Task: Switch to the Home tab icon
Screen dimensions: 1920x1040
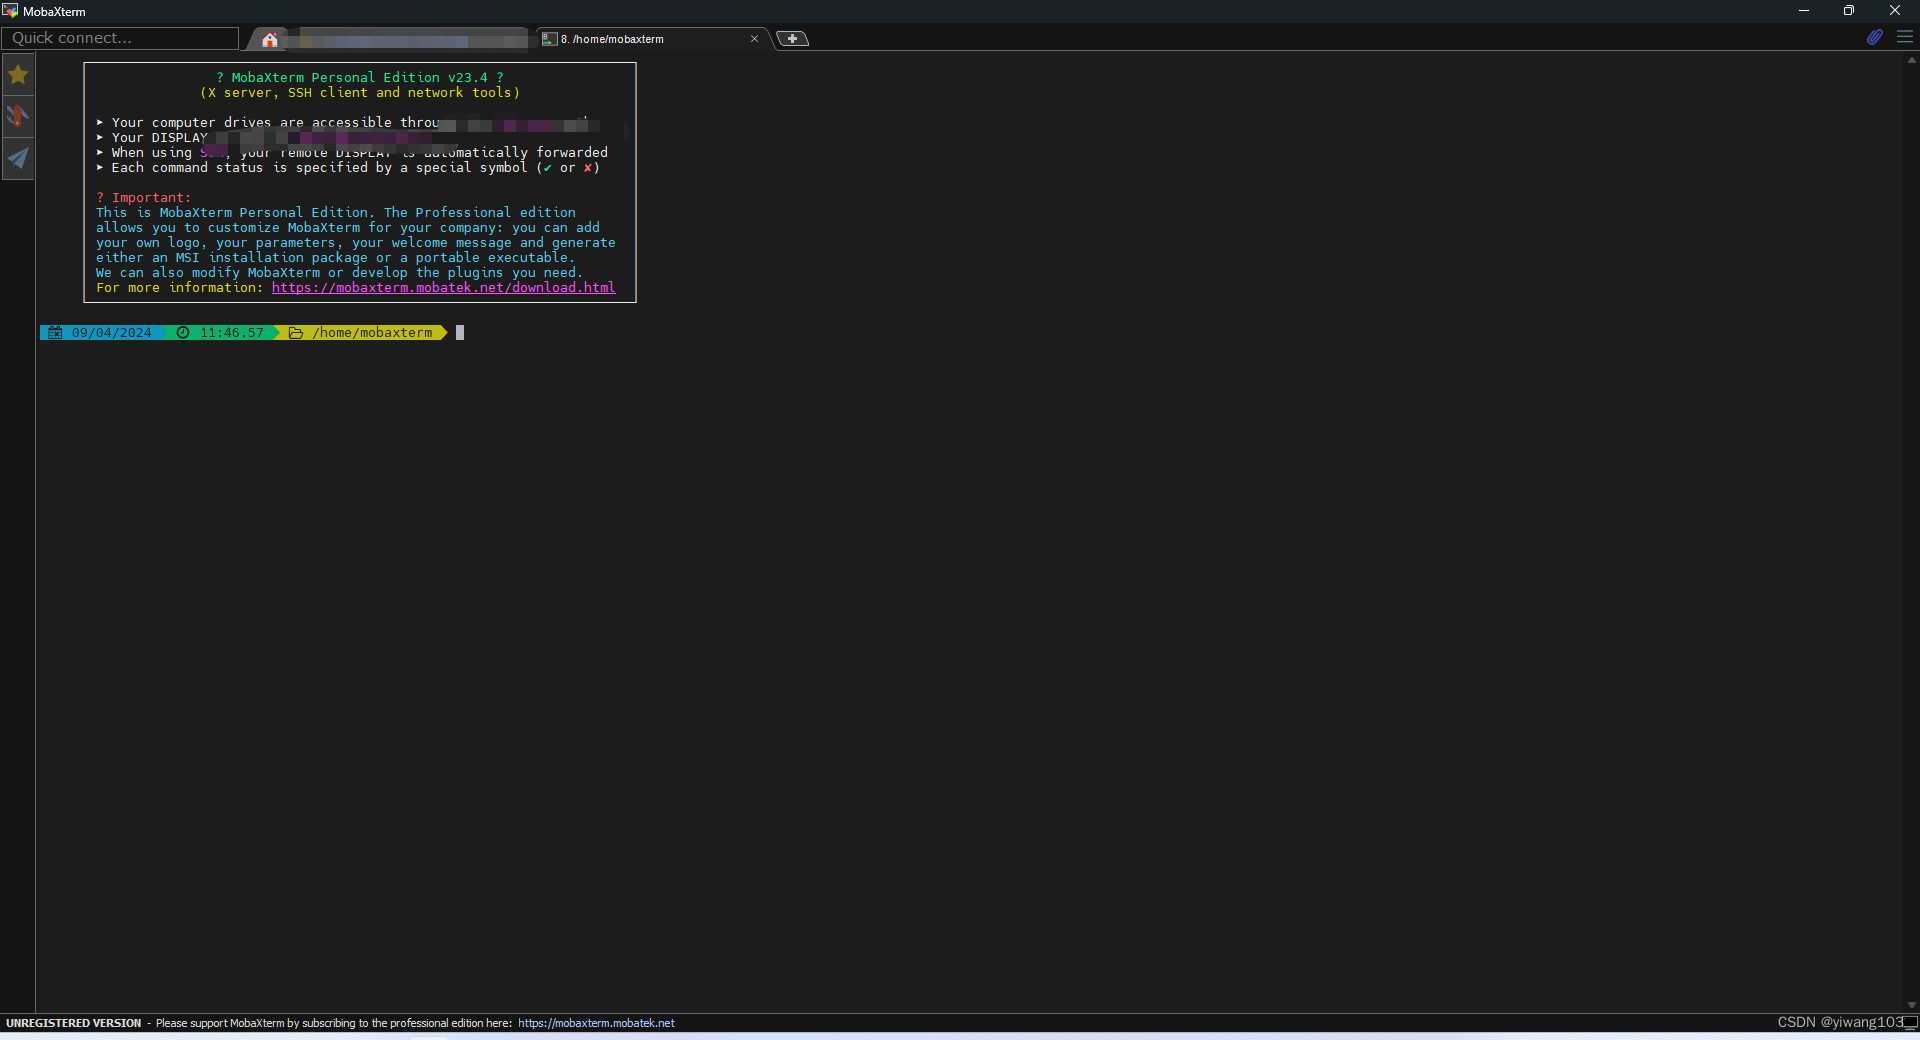Action: click(x=269, y=39)
